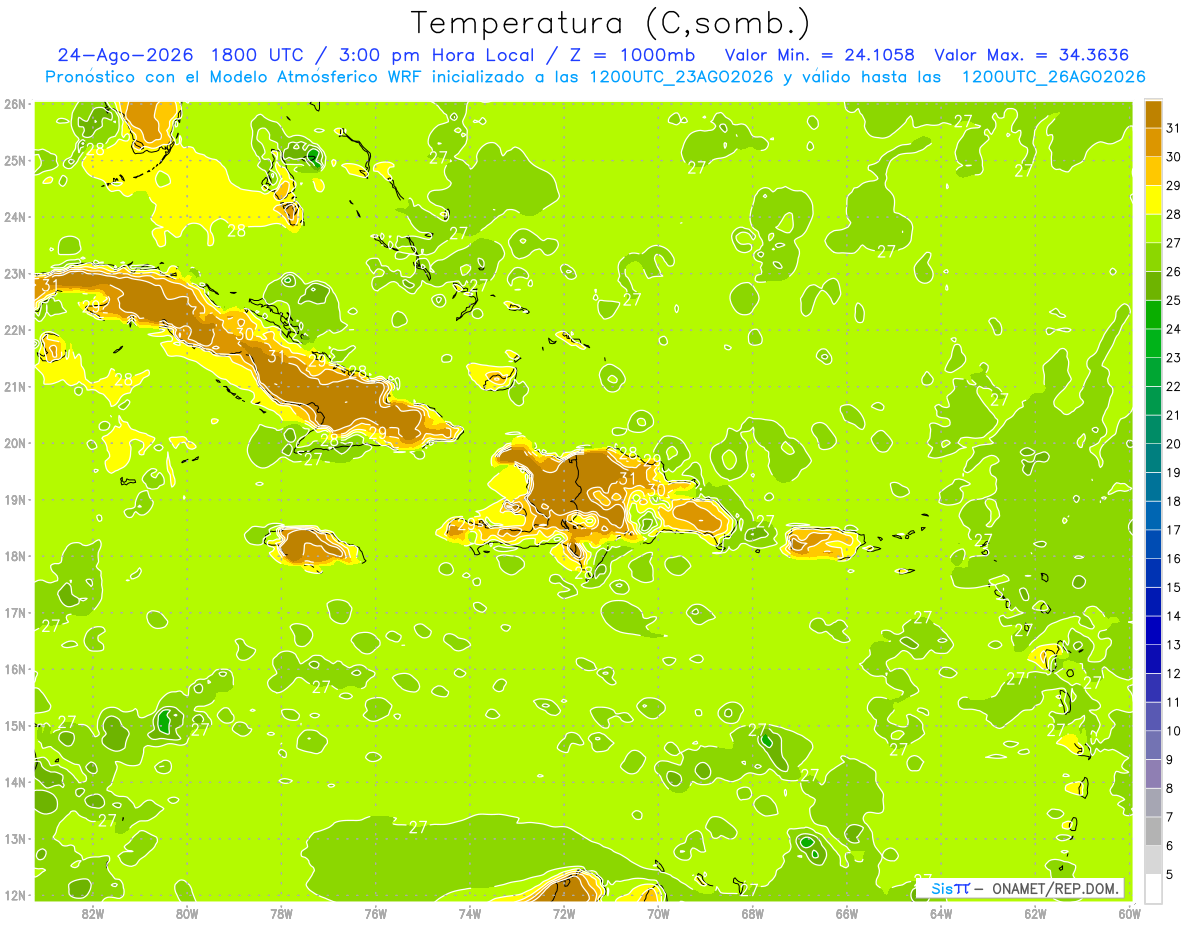The image size is (1200, 927).
Task: Pick the color bar segment between 28 and 29
Action: (1153, 200)
